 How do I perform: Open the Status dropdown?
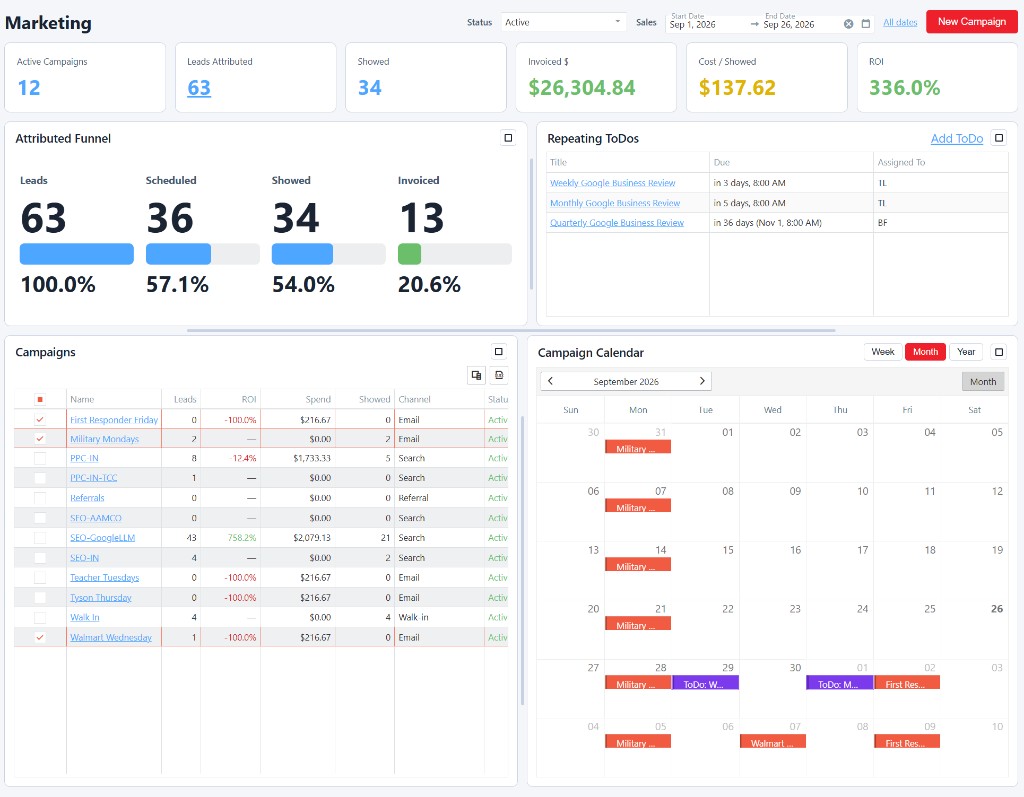point(563,22)
